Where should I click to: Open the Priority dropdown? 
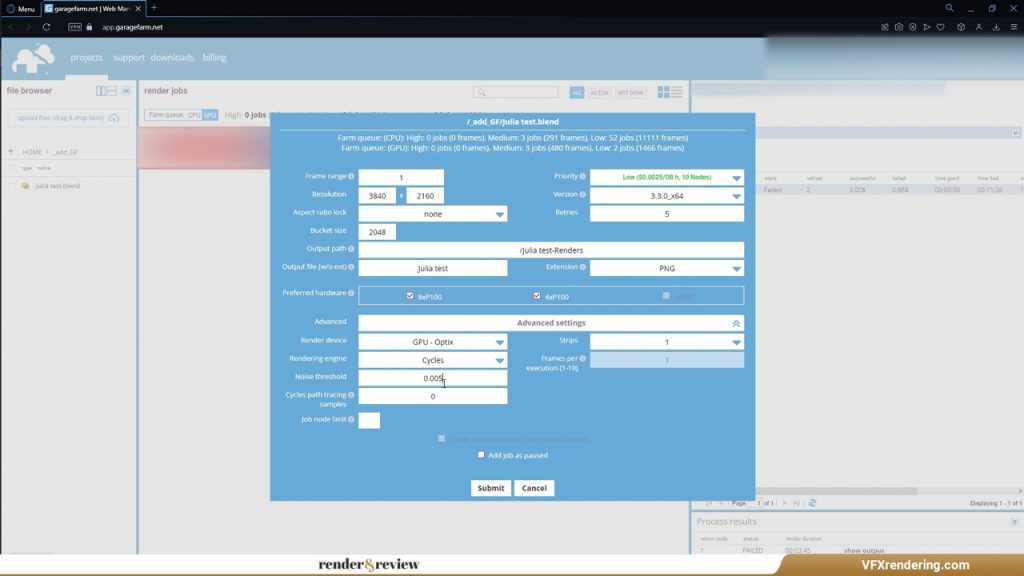point(667,177)
